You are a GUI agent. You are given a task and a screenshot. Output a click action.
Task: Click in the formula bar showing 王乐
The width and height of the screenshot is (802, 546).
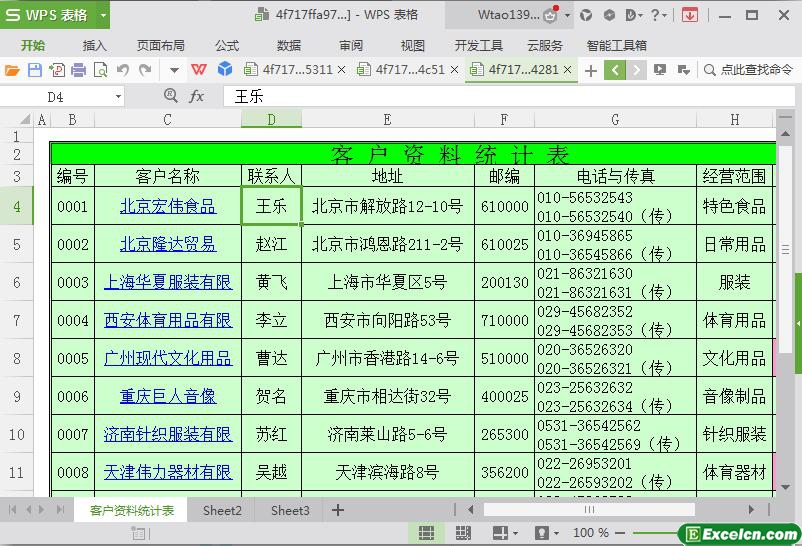pyautogui.click(x=509, y=96)
